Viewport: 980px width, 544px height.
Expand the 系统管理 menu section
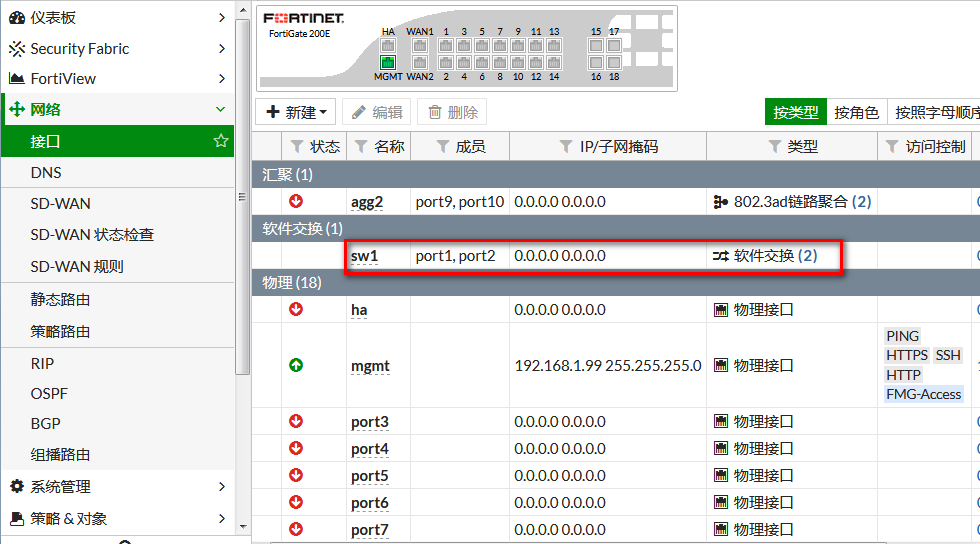(x=221, y=487)
